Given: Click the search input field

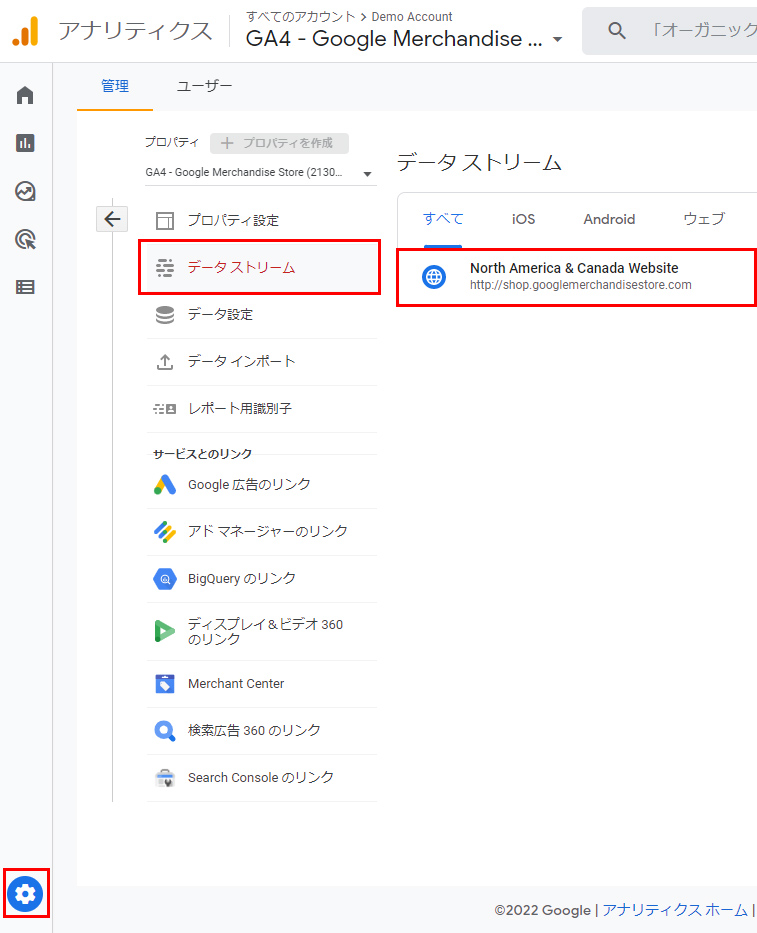Looking at the screenshot, I should 670,31.
